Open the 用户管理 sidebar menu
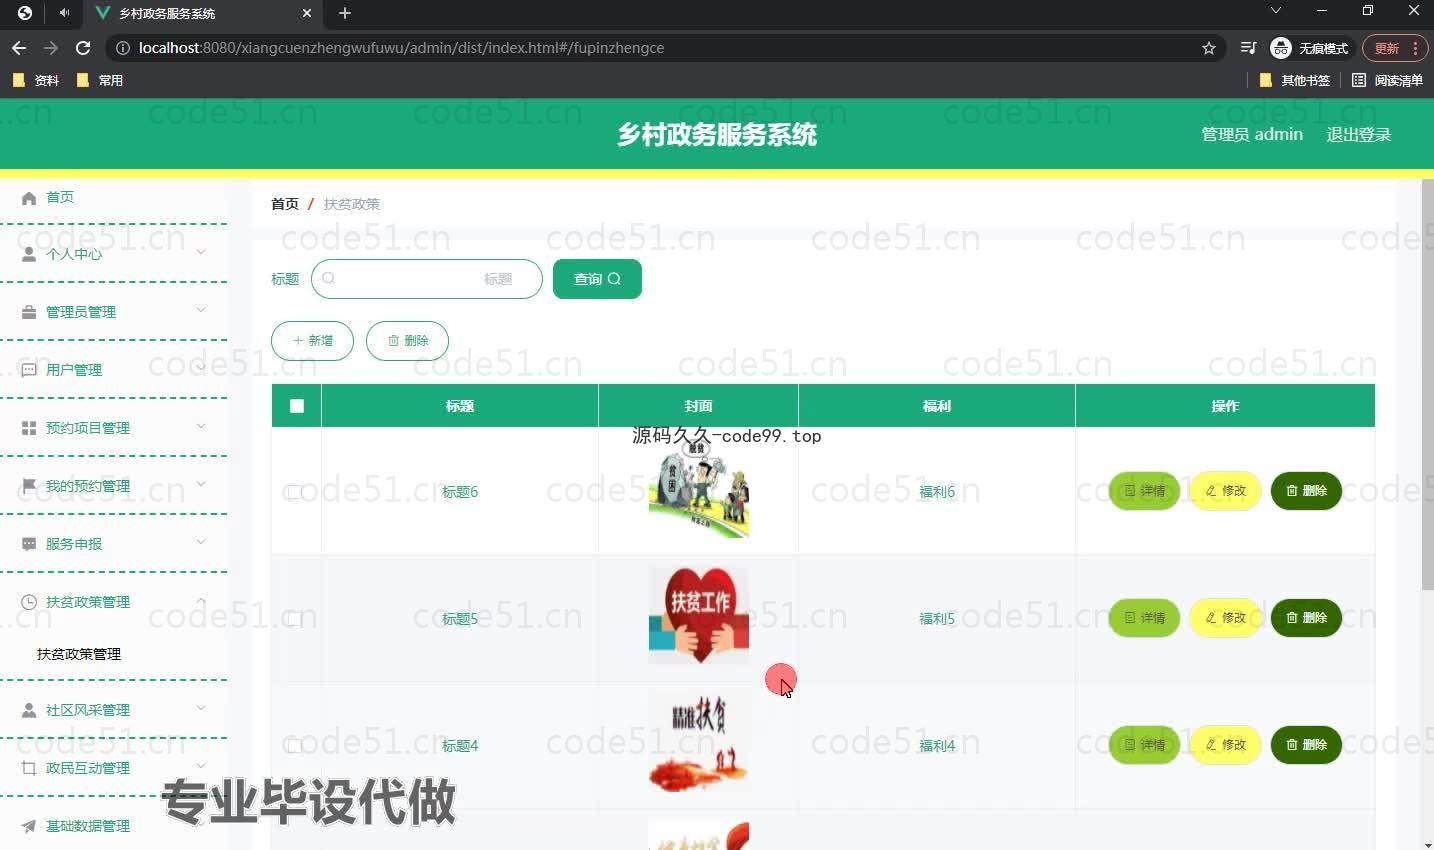The image size is (1434, 850). 113,370
